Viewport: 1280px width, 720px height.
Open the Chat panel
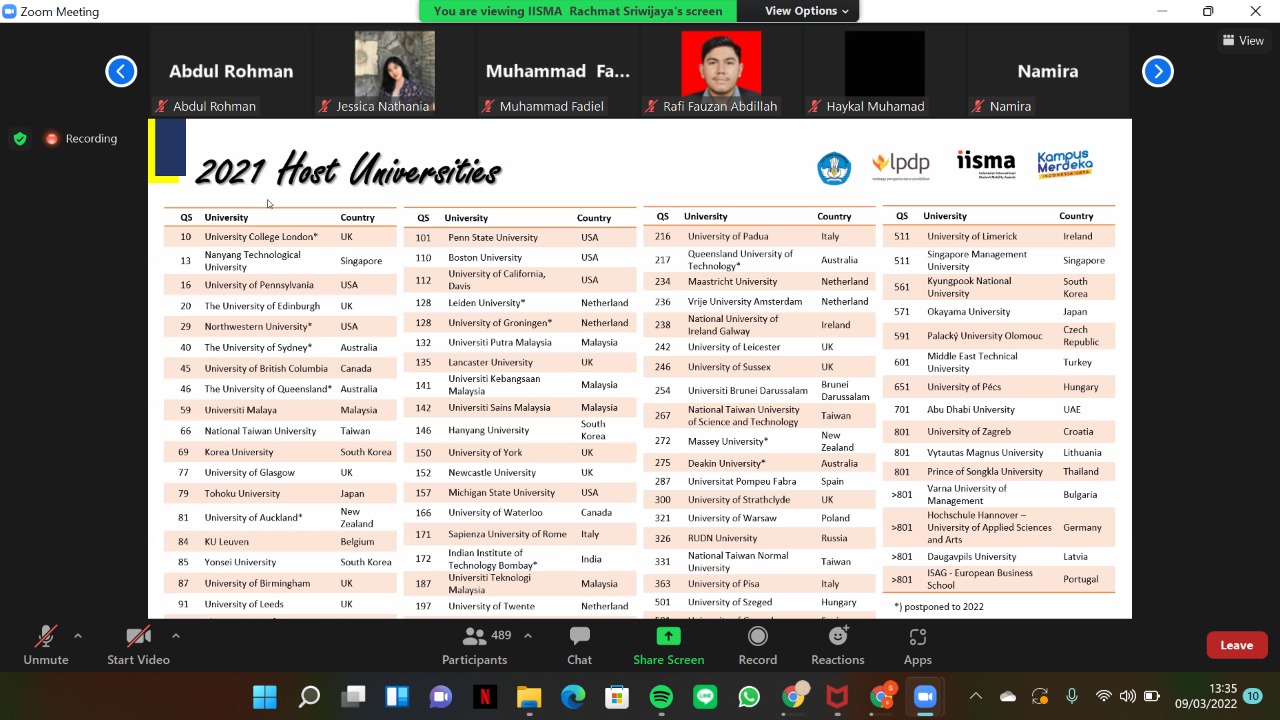click(579, 645)
